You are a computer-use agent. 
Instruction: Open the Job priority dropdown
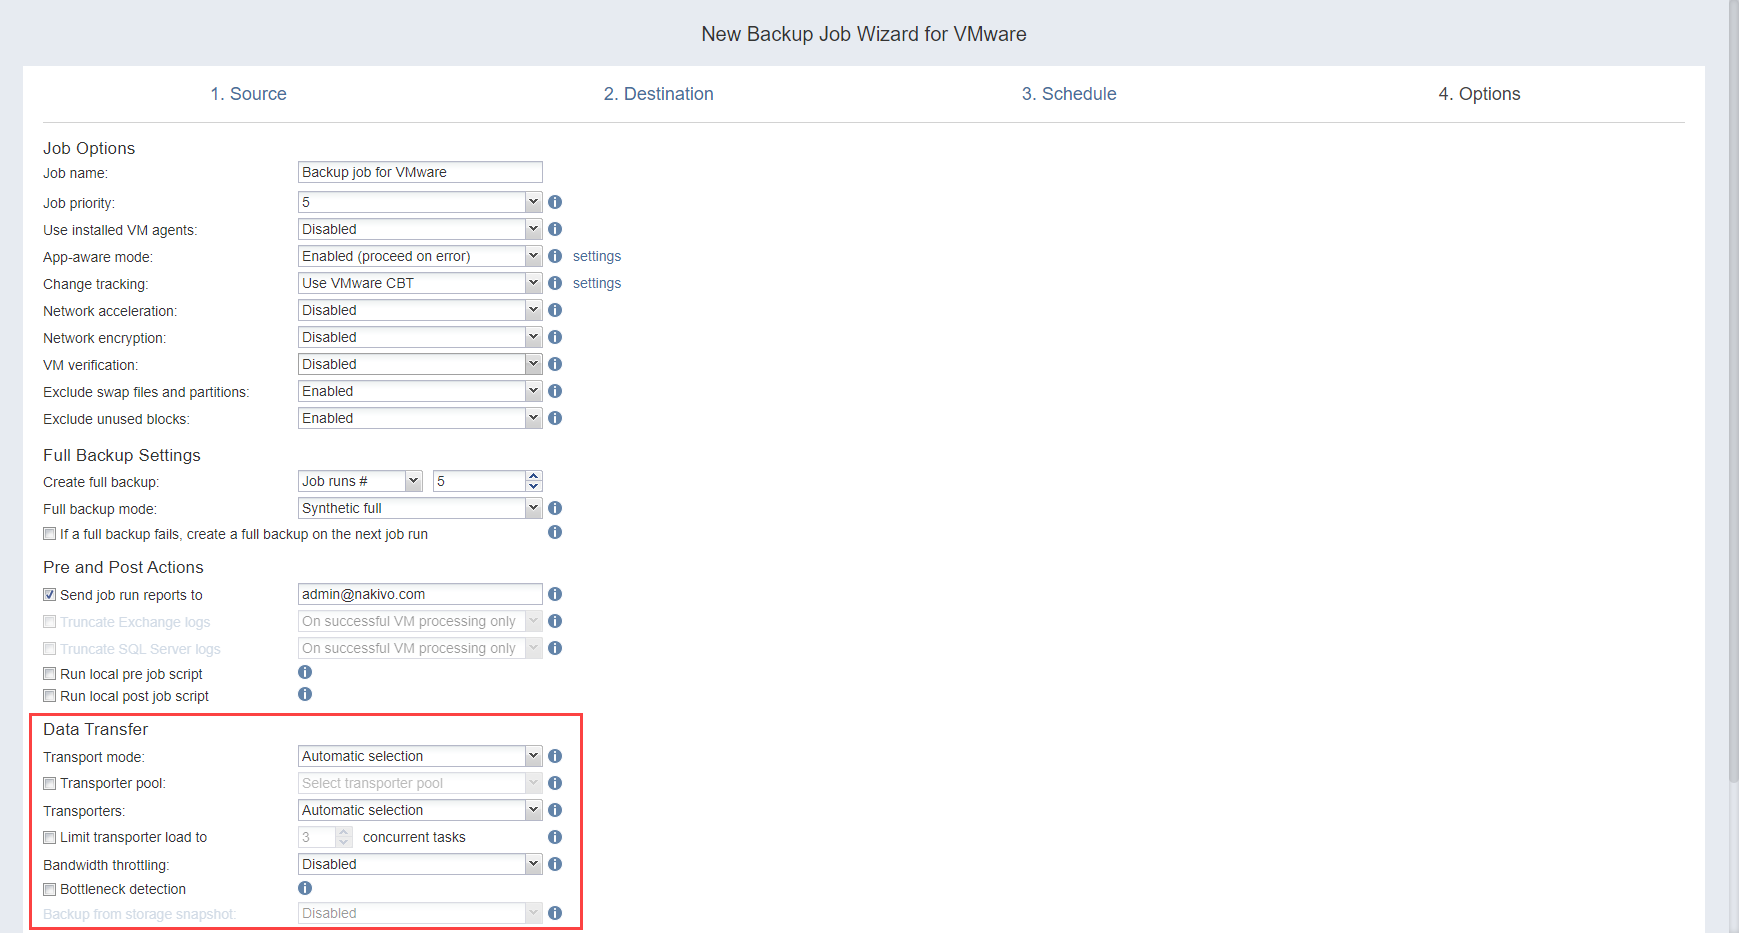coord(420,202)
